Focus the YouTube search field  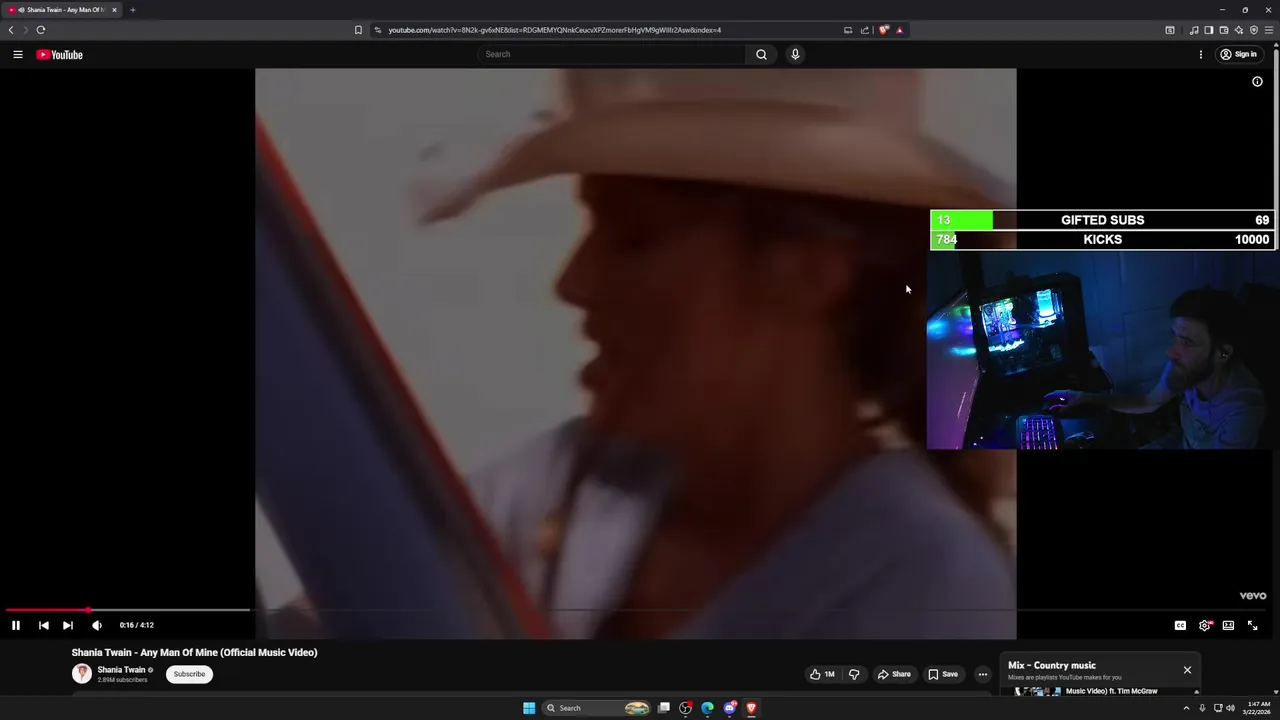[x=612, y=55]
